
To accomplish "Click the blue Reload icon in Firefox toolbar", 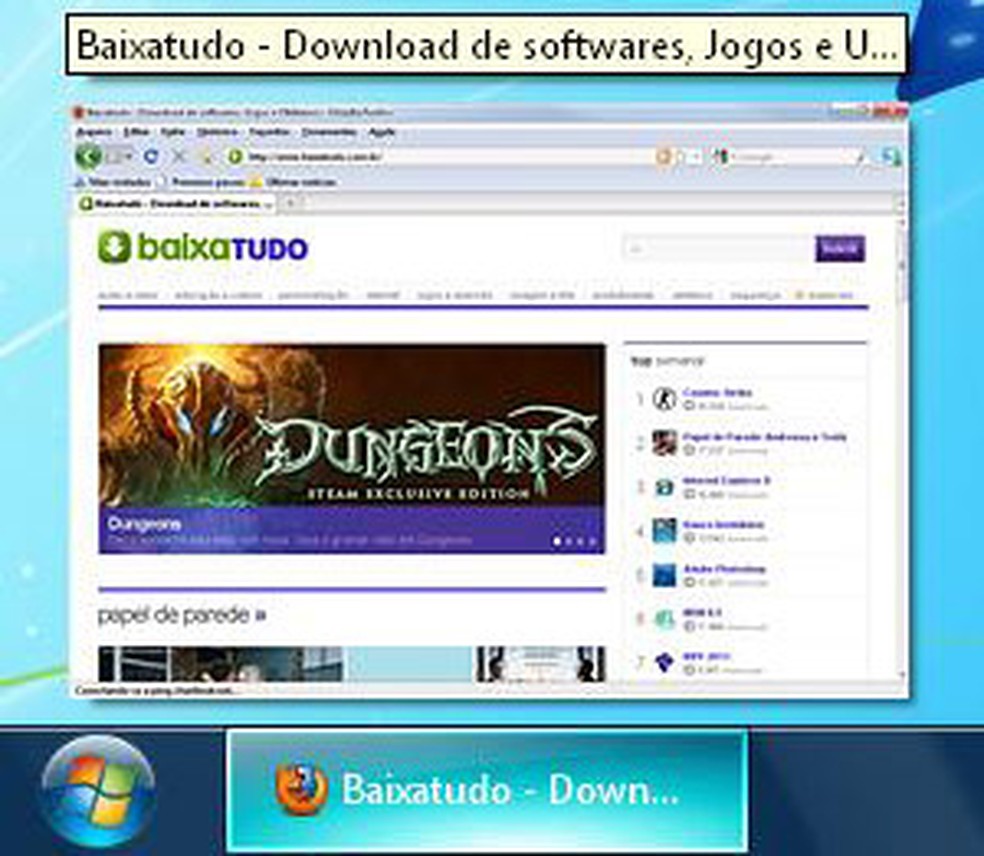I will pyautogui.click(x=151, y=156).
